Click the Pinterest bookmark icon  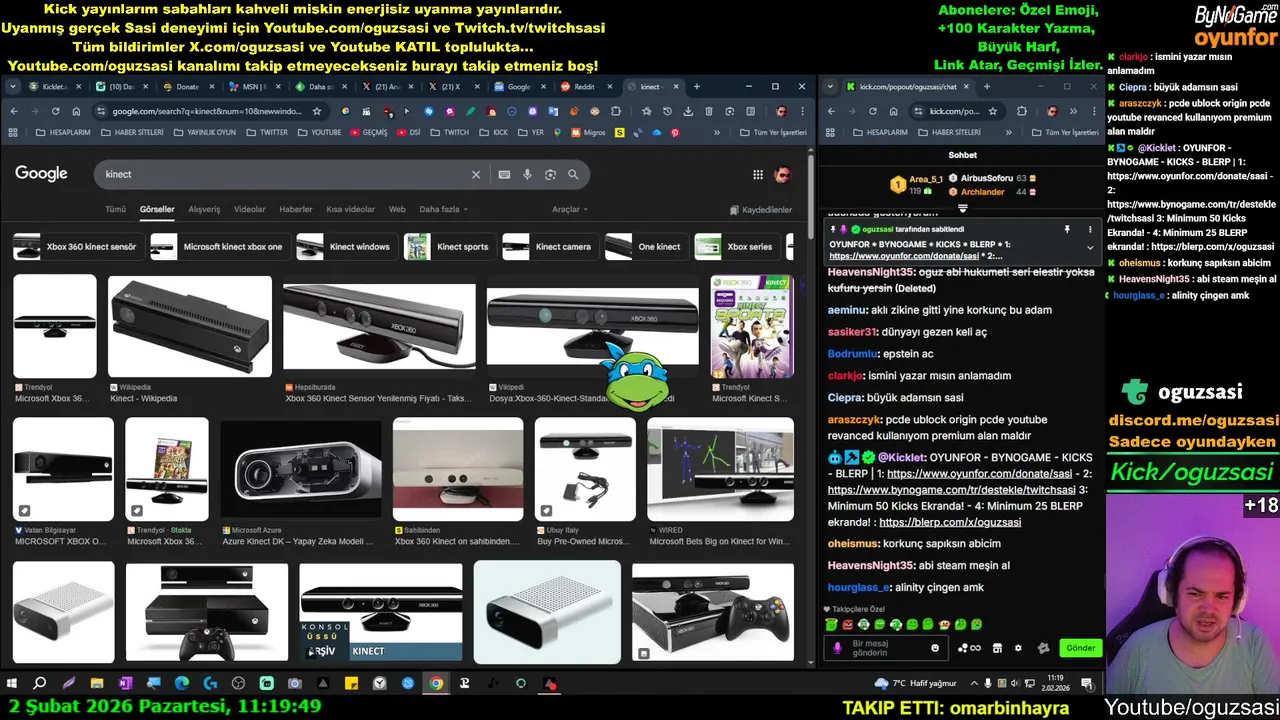pos(675,132)
